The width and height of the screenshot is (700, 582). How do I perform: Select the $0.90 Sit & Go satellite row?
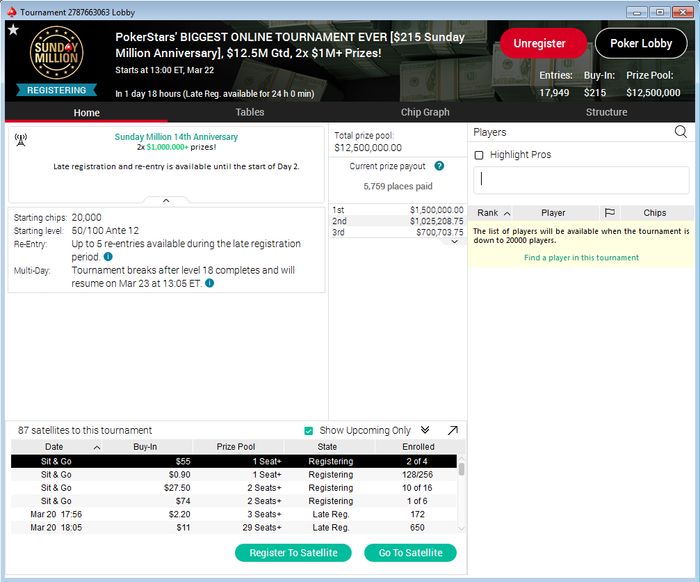tap(233, 474)
